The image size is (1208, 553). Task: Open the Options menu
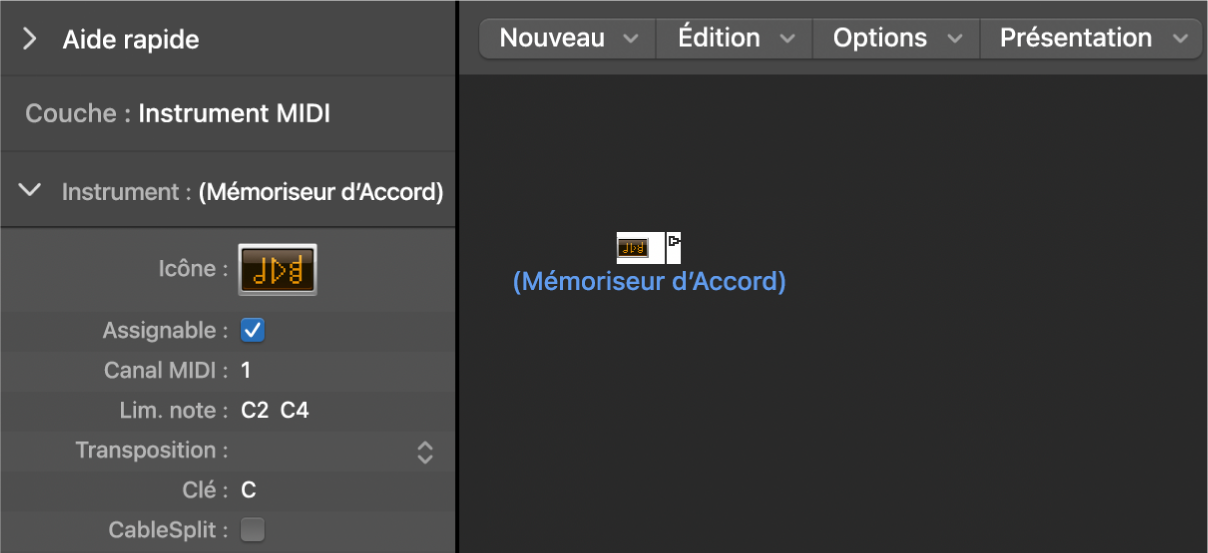[897, 38]
